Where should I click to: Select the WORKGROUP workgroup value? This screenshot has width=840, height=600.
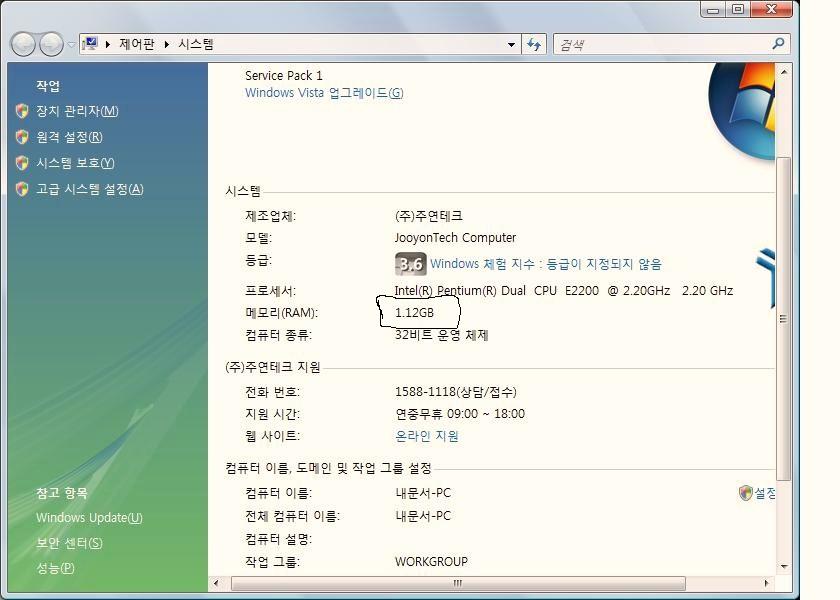tap(431, 561)
